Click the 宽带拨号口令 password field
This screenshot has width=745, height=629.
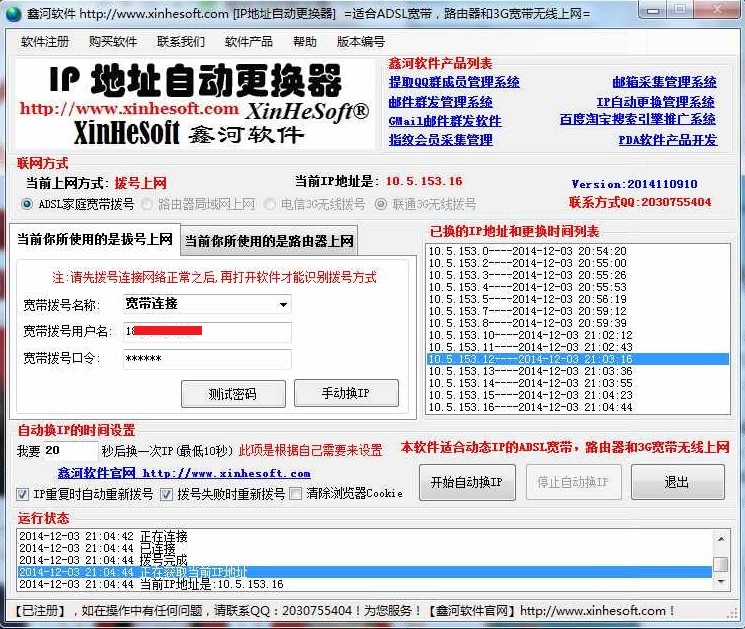tap(207, 359)
